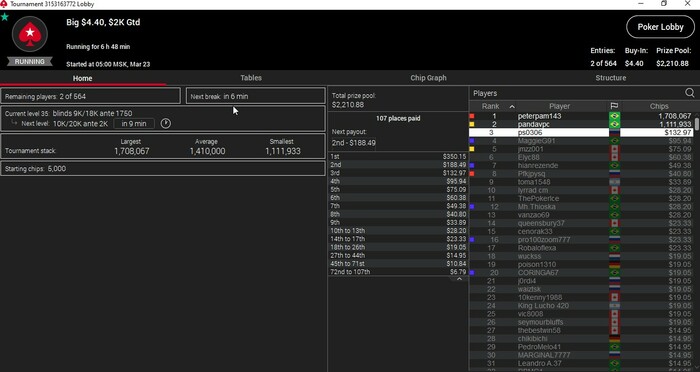Select player Elyc88 row
This screenshot has height=372, width=700.
pyautogui.click(x=581, y=157)
